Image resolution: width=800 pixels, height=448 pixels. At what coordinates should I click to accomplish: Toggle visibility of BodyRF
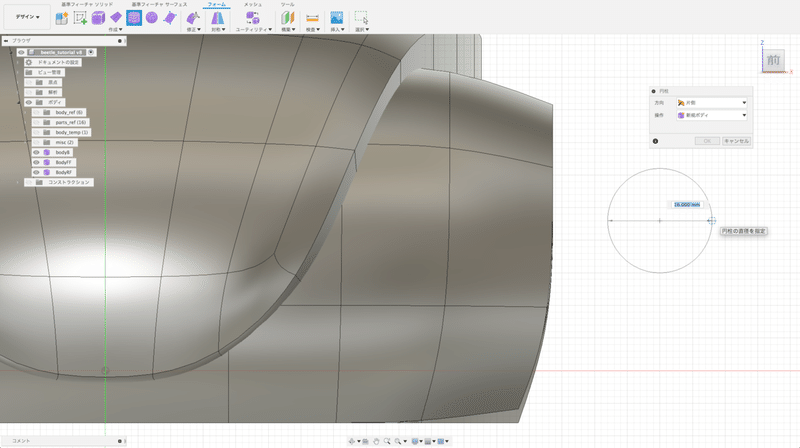[36, 172]
